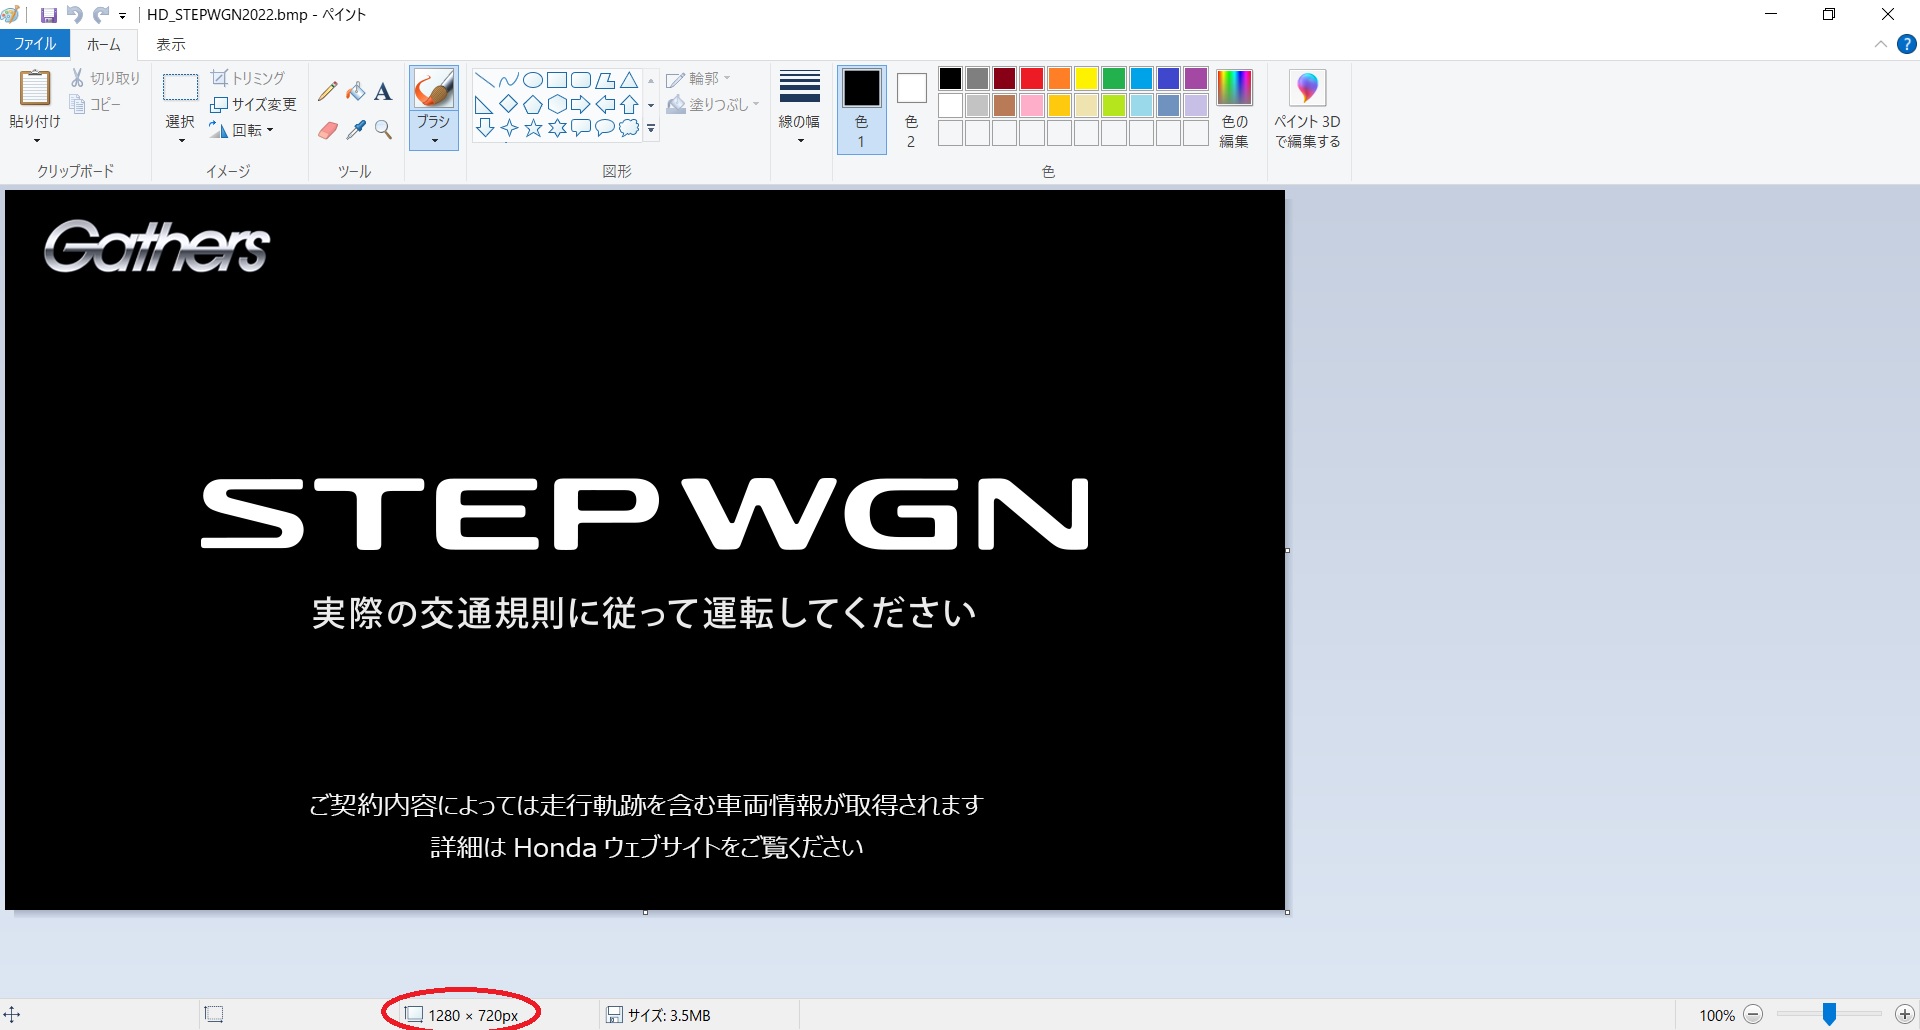
Task: Click the Crop (トリミング) button
Action: (x=248, y=78)
